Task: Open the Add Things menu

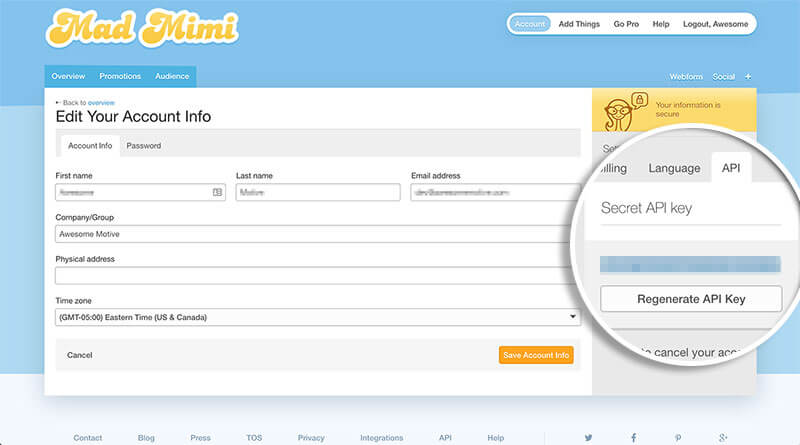Action: point(579,24)
